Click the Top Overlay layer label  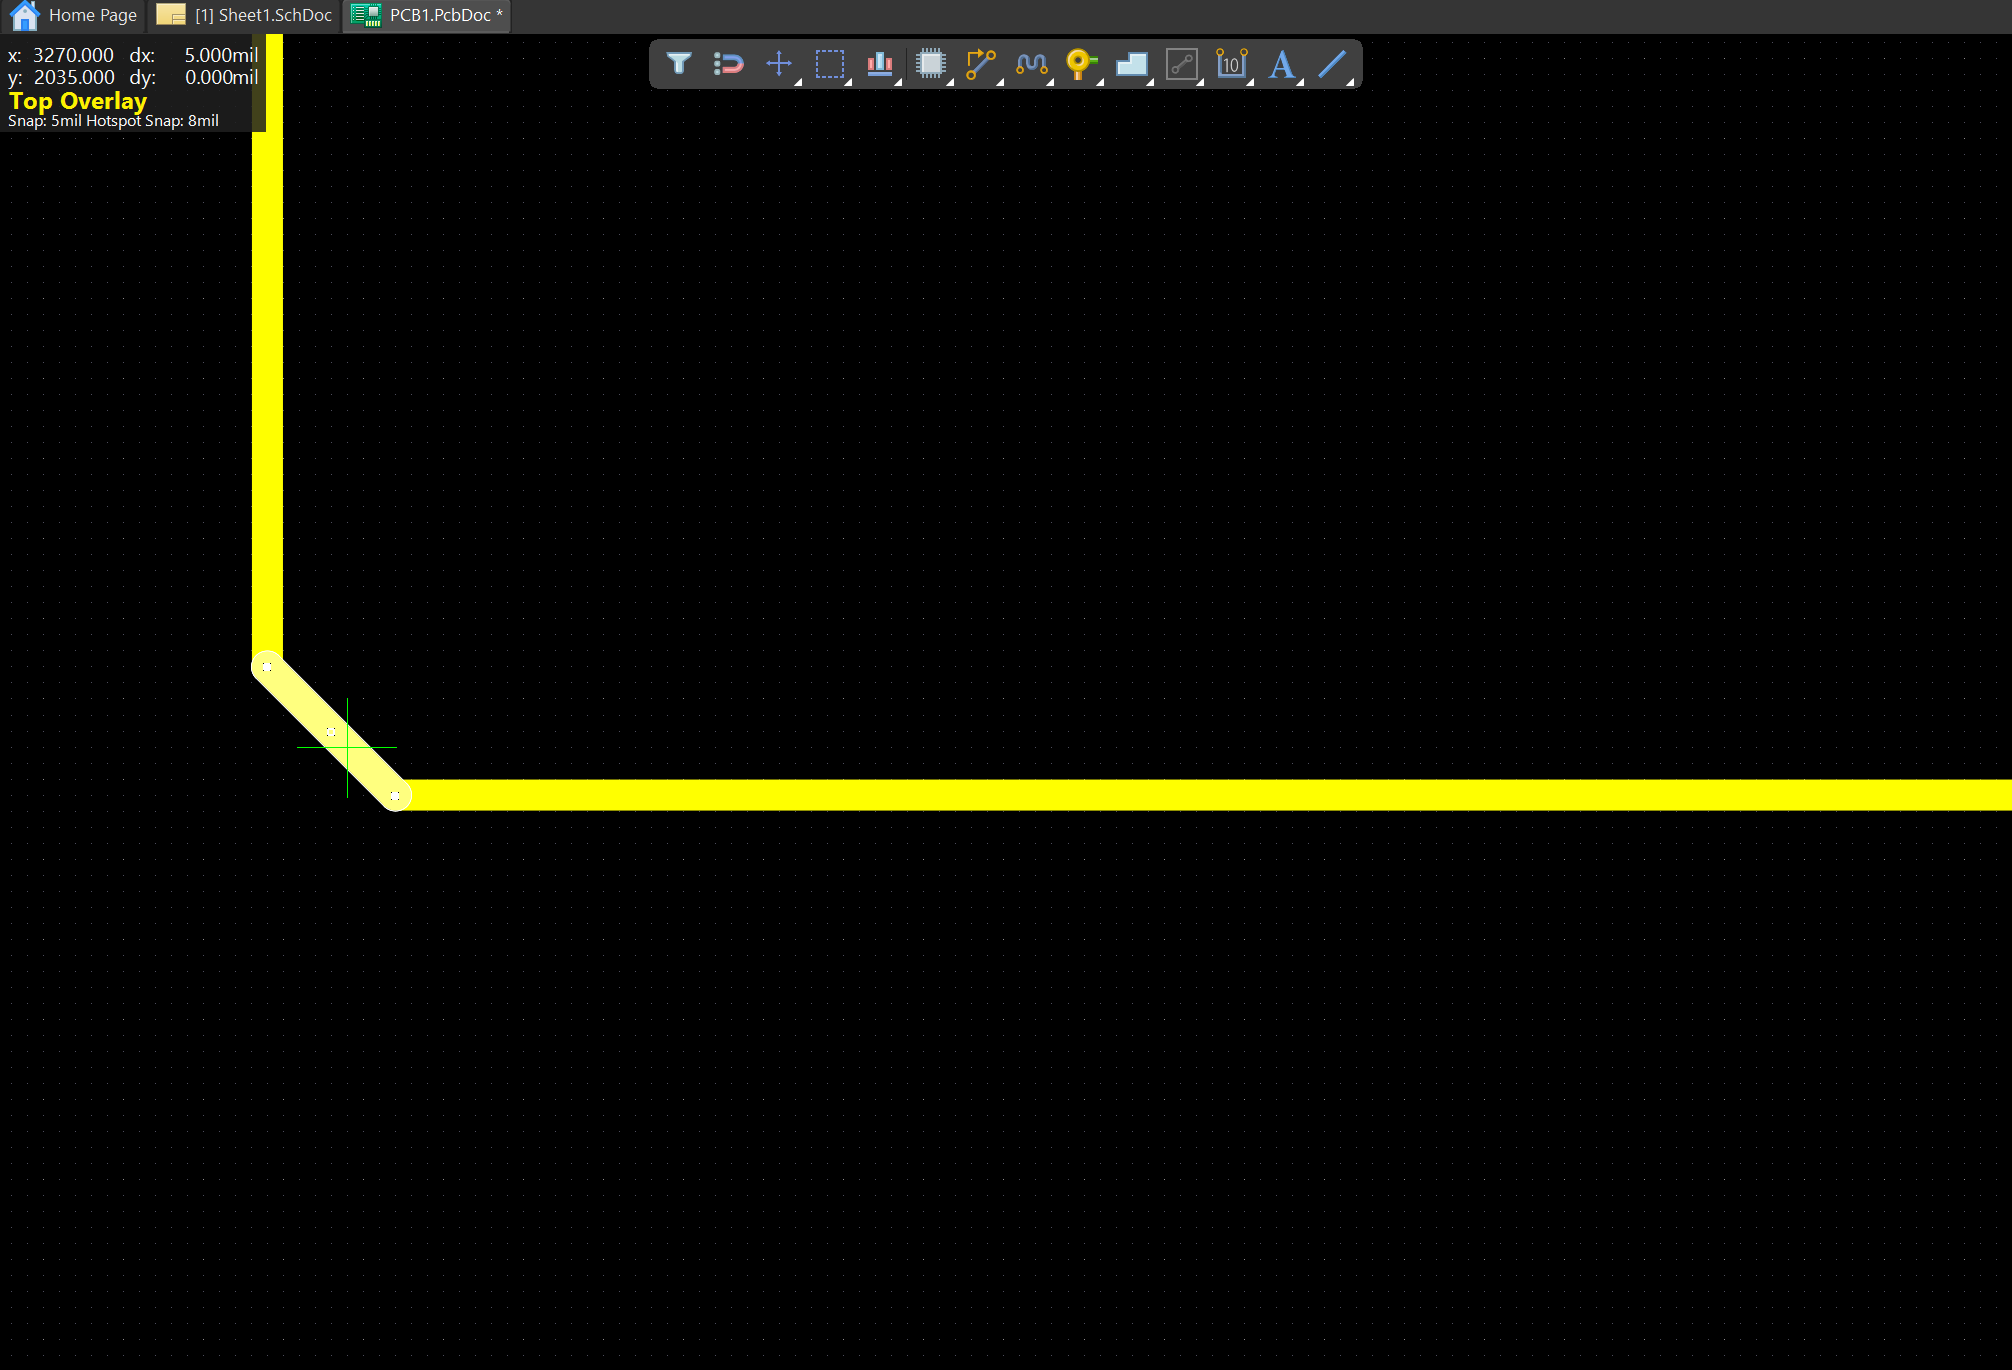78,101
